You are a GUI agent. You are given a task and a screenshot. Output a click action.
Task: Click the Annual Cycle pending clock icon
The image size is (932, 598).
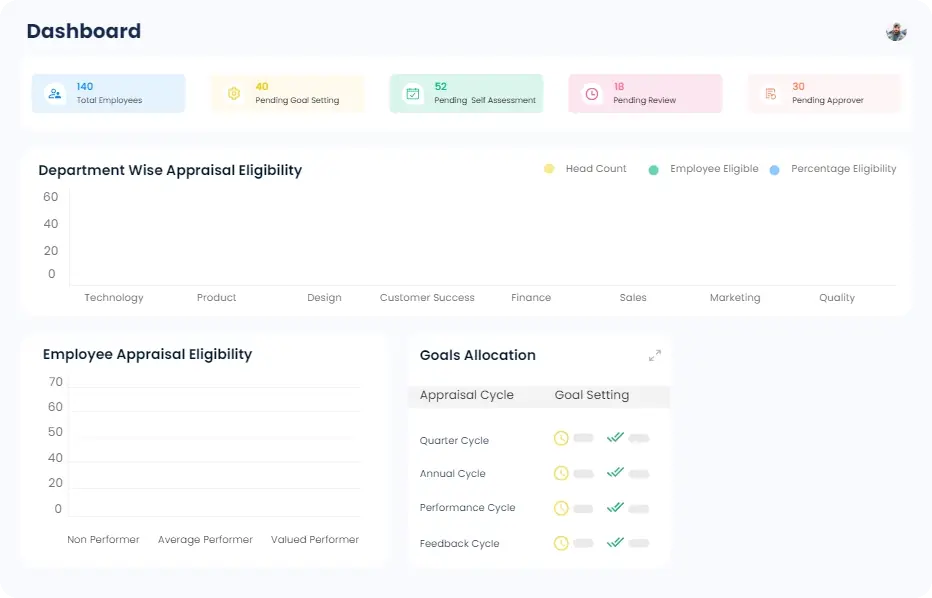point(561,473)
